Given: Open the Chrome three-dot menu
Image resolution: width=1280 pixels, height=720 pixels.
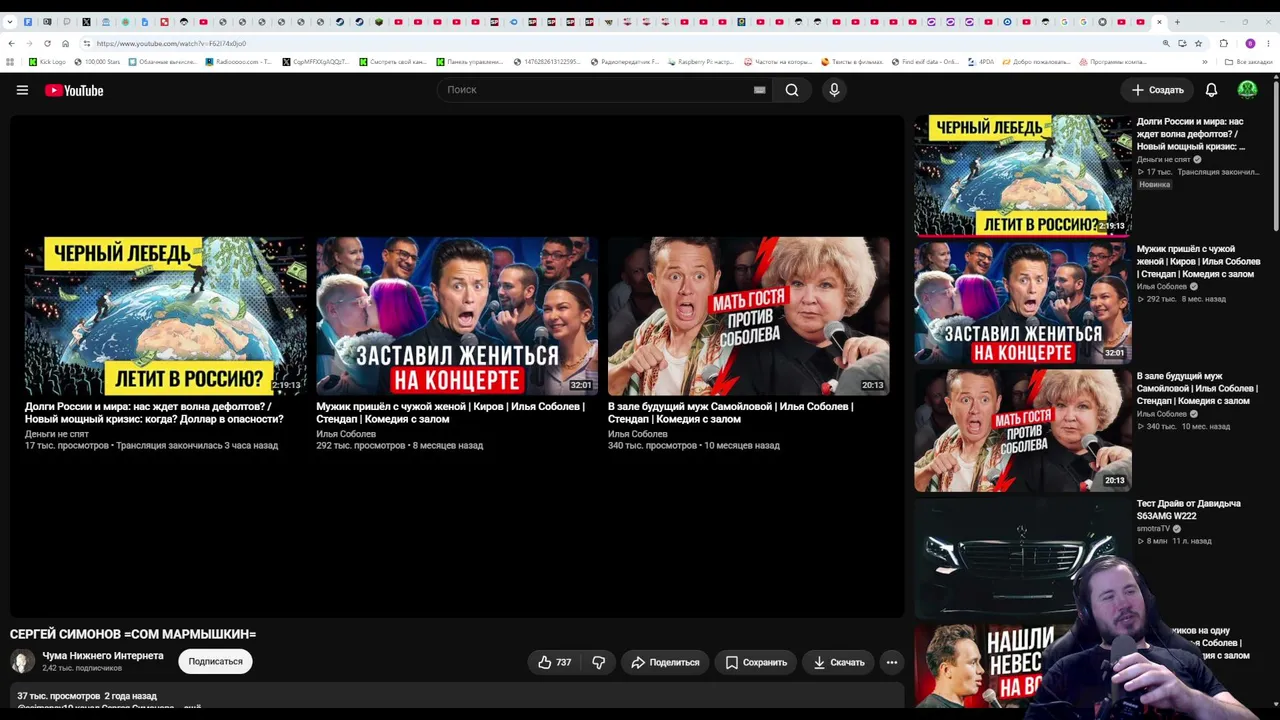Looking at the screenshot, I should coord(1269,43).
